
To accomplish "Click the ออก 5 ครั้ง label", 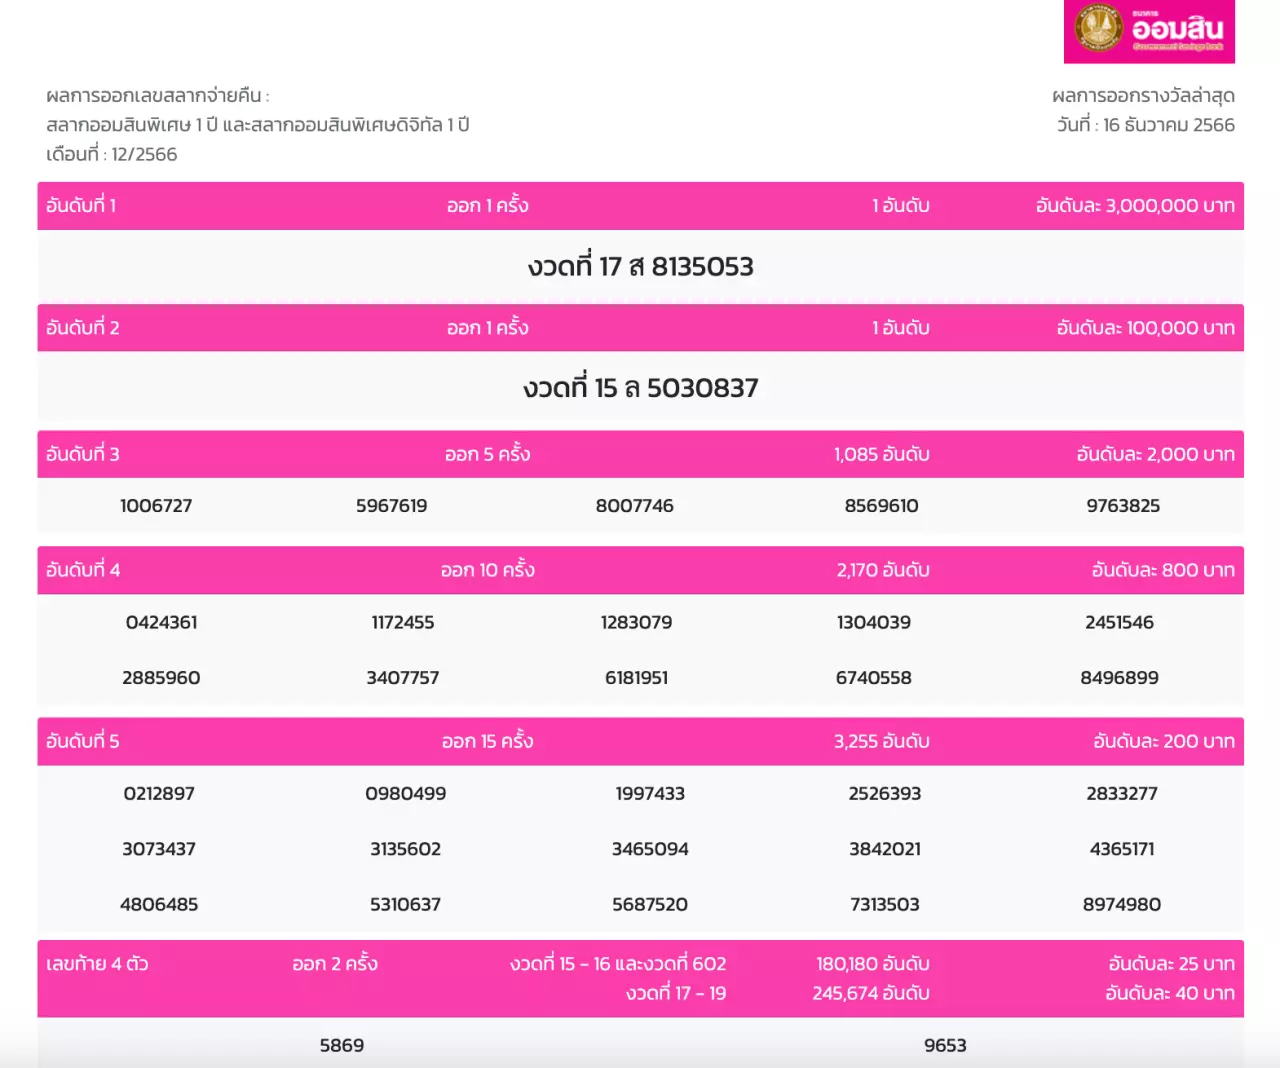I will tap(488, 454).
